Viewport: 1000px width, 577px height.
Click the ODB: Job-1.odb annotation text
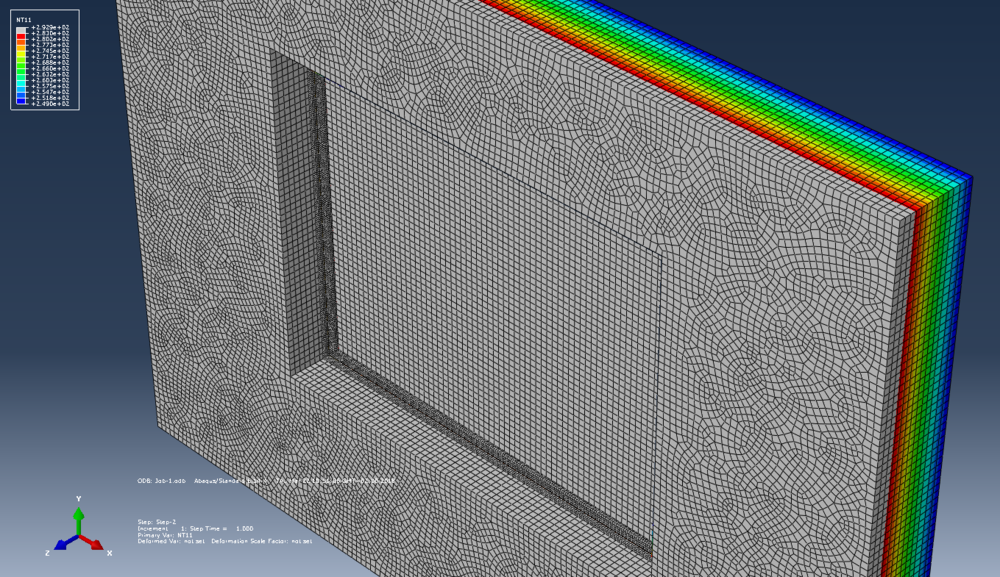[x=160, y=479]
